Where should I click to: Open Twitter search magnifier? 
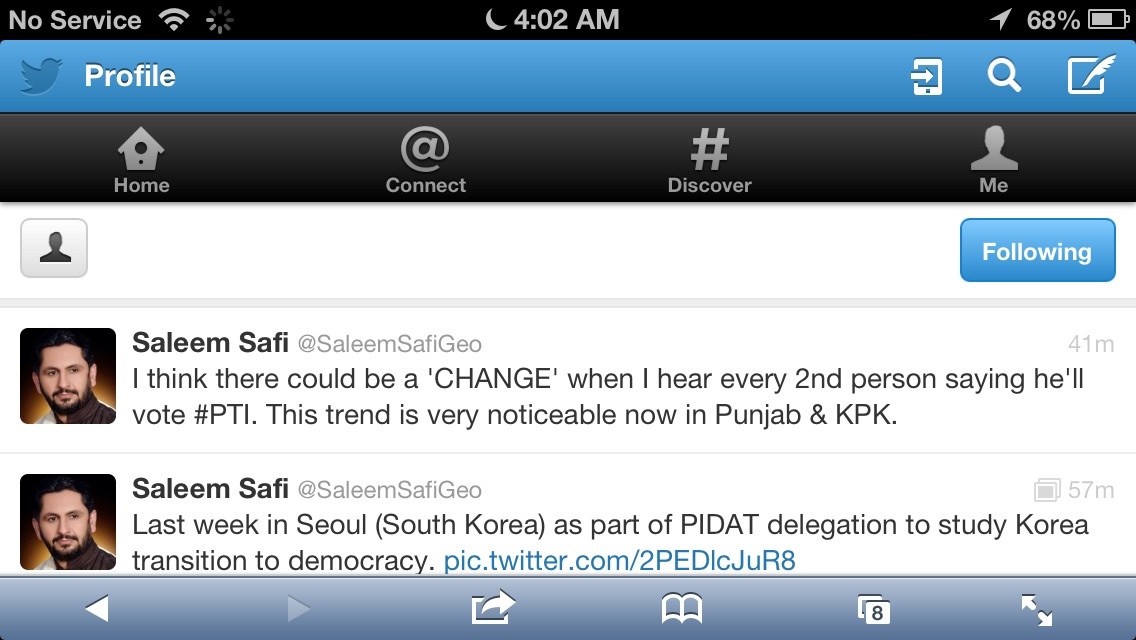(x=1003, y=76)
